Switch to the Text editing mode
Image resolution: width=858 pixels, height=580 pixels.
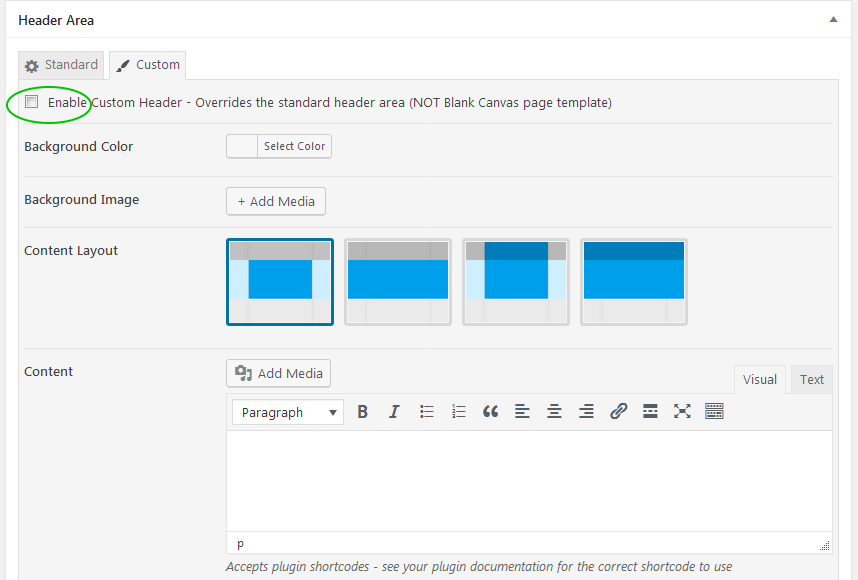[810, 379]
